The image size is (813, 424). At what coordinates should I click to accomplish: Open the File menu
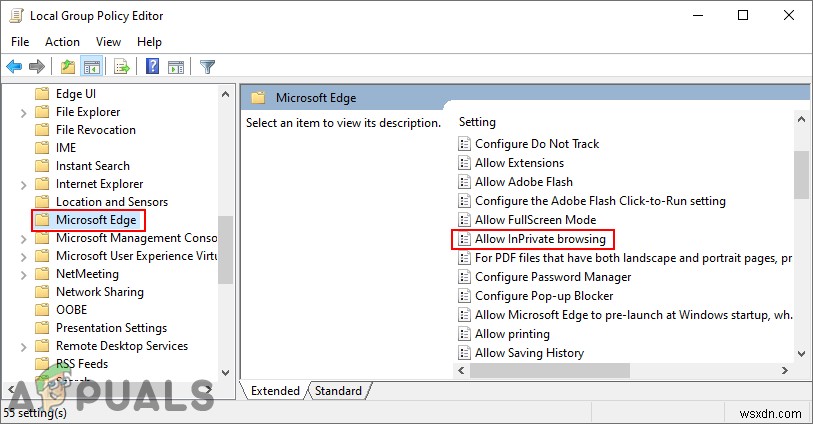[x=20, y=42]
